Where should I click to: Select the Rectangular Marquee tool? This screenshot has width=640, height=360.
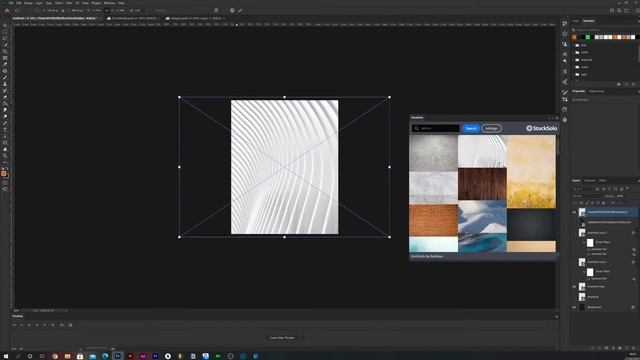tap(5, 32)
